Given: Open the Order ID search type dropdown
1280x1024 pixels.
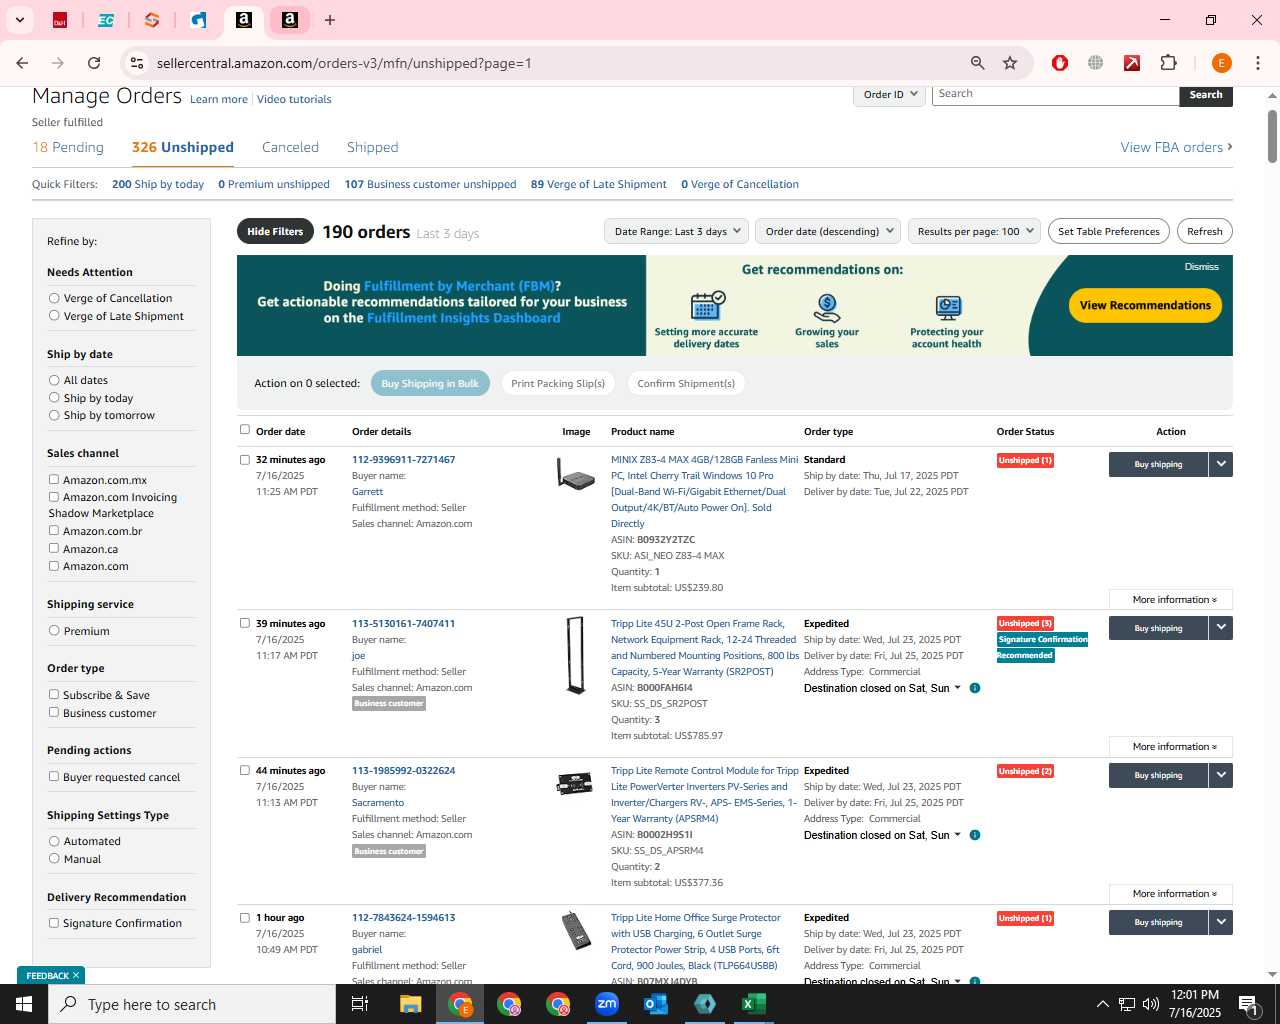Looking at the screenshot, I should [889, 94].
